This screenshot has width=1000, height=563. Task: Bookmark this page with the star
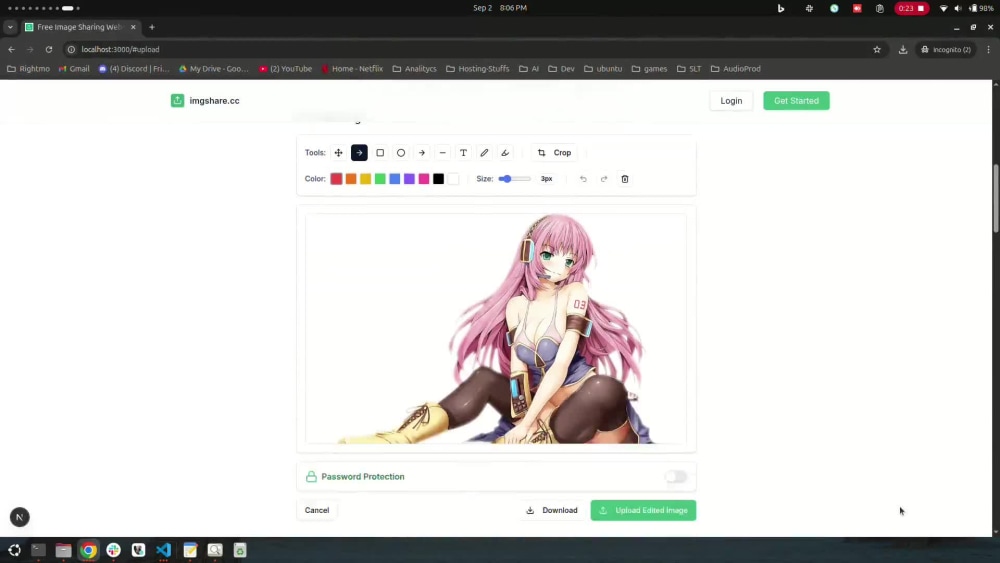pyautogui.click(x=877, y=49)
